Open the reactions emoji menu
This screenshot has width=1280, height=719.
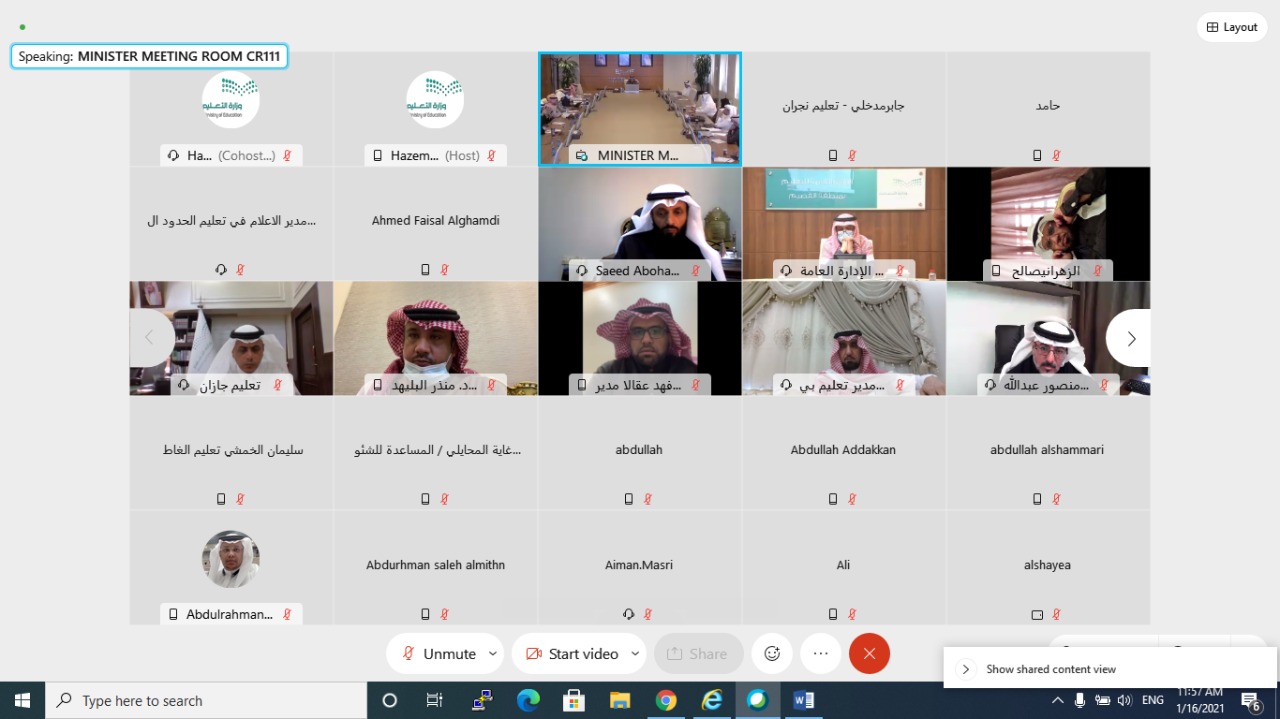click(772, 653)
